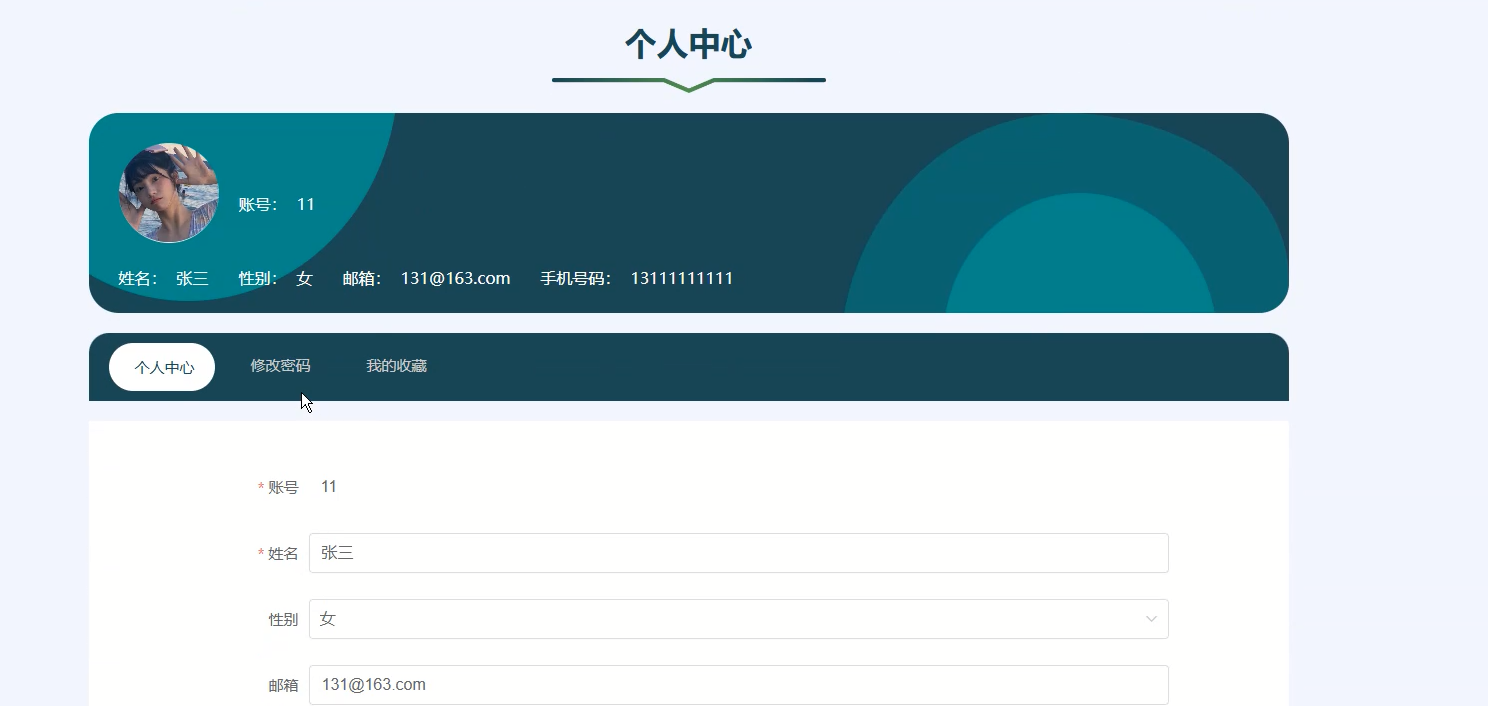Viewport: 1488px width, 706px height.
Task: Switch to the 修改密码 tab
Action: tap(280, 366)
